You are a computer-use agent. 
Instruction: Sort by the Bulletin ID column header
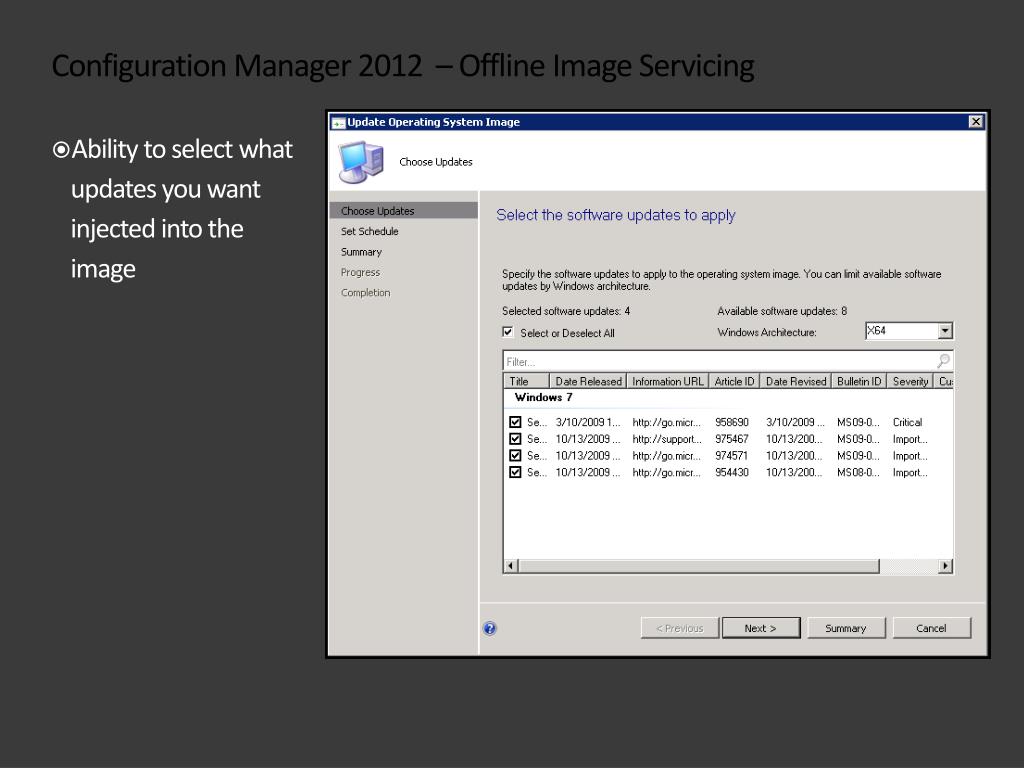(x=859, y=381)
